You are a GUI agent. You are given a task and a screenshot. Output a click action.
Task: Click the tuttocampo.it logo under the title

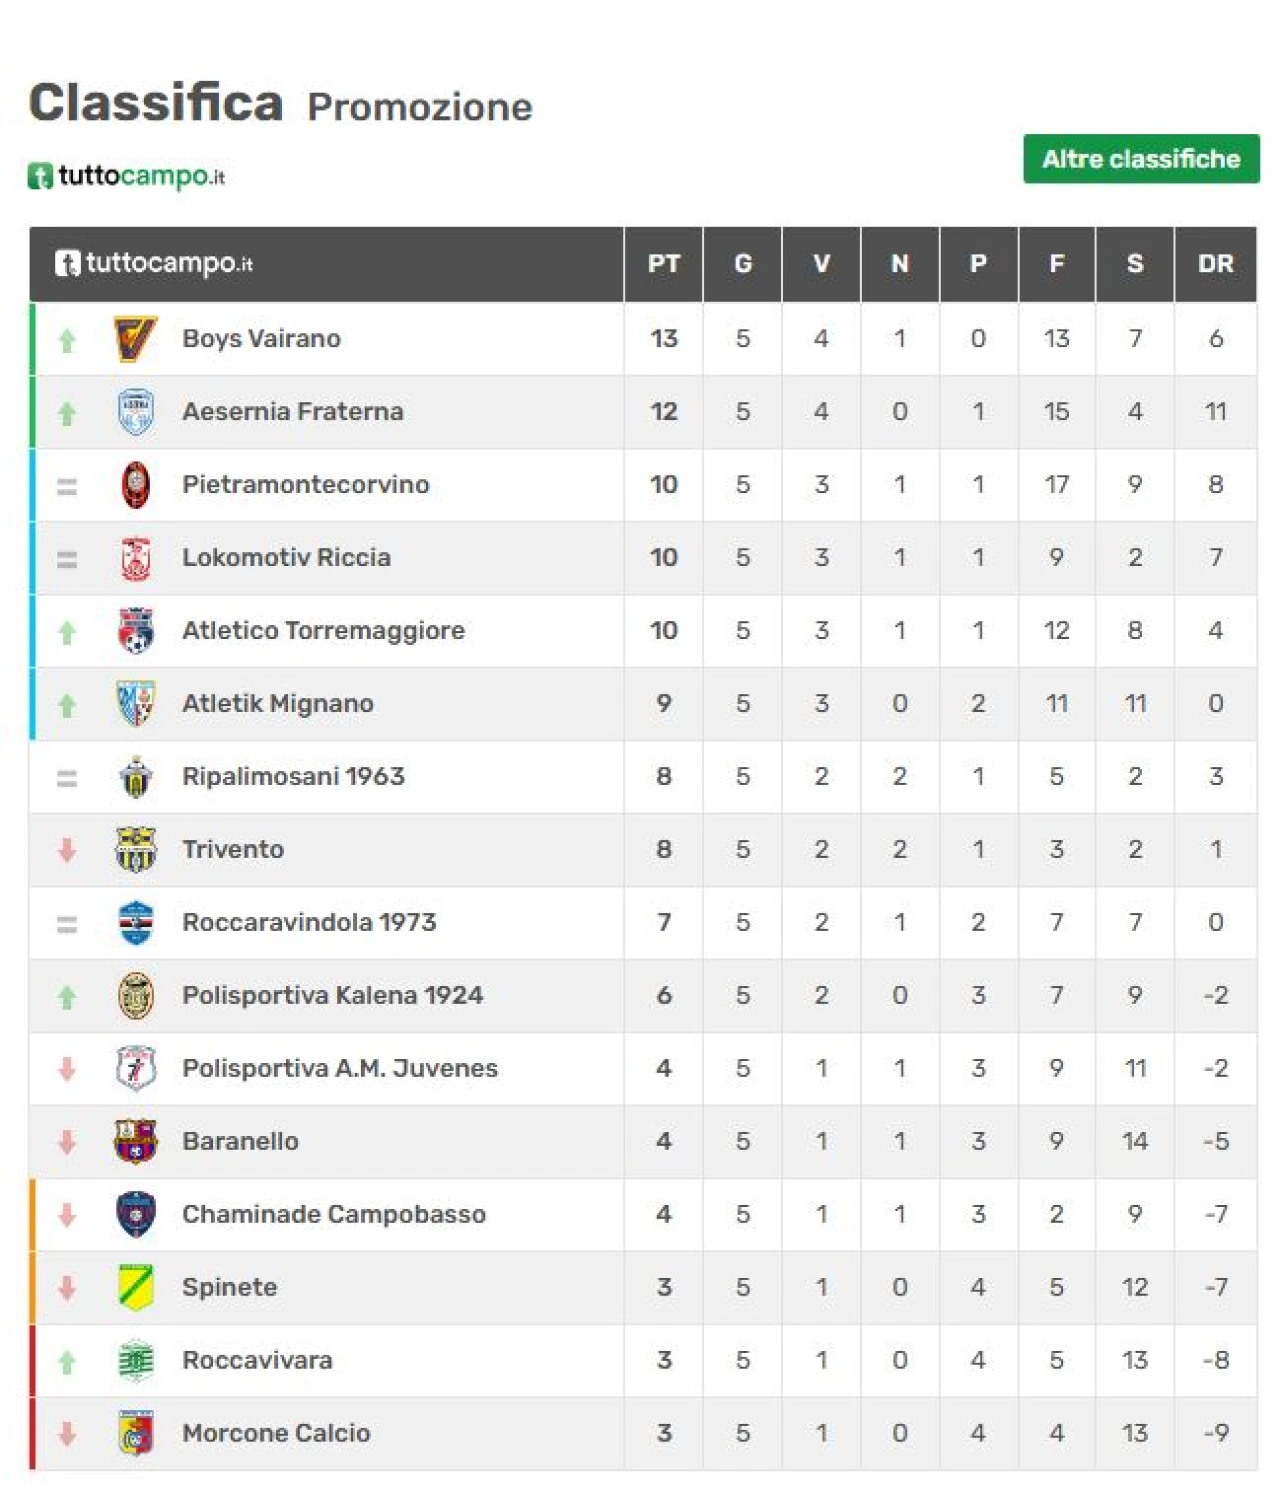click(x=126, y=177)
